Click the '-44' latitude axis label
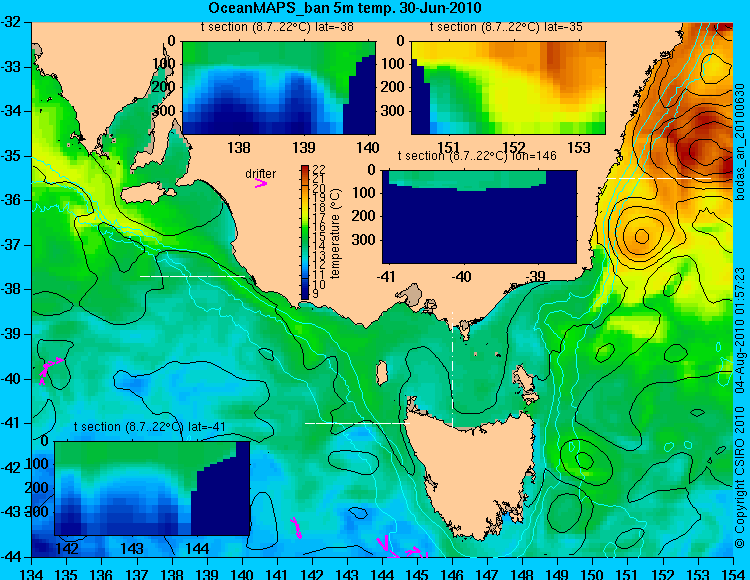750x580 pixels. pyautogui.click(x=11, y=557)
